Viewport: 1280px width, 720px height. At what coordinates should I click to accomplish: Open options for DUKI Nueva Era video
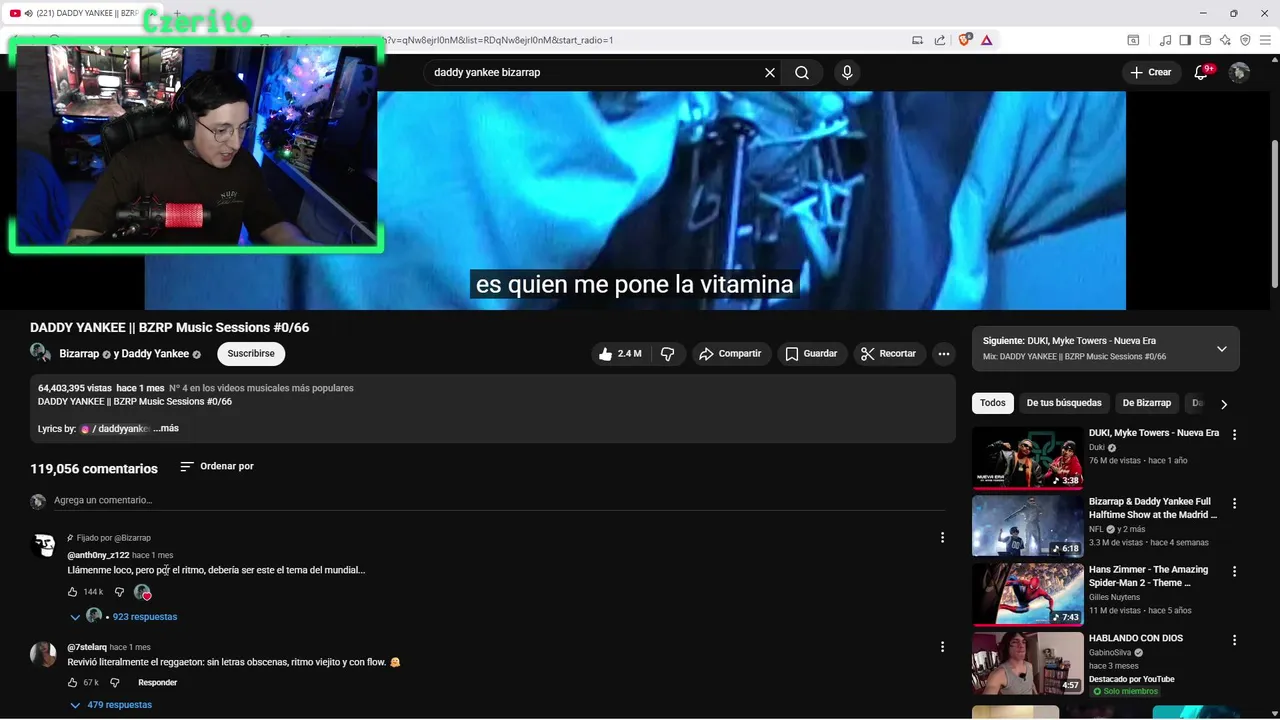pyautogui.click(x=1234, y=435)
